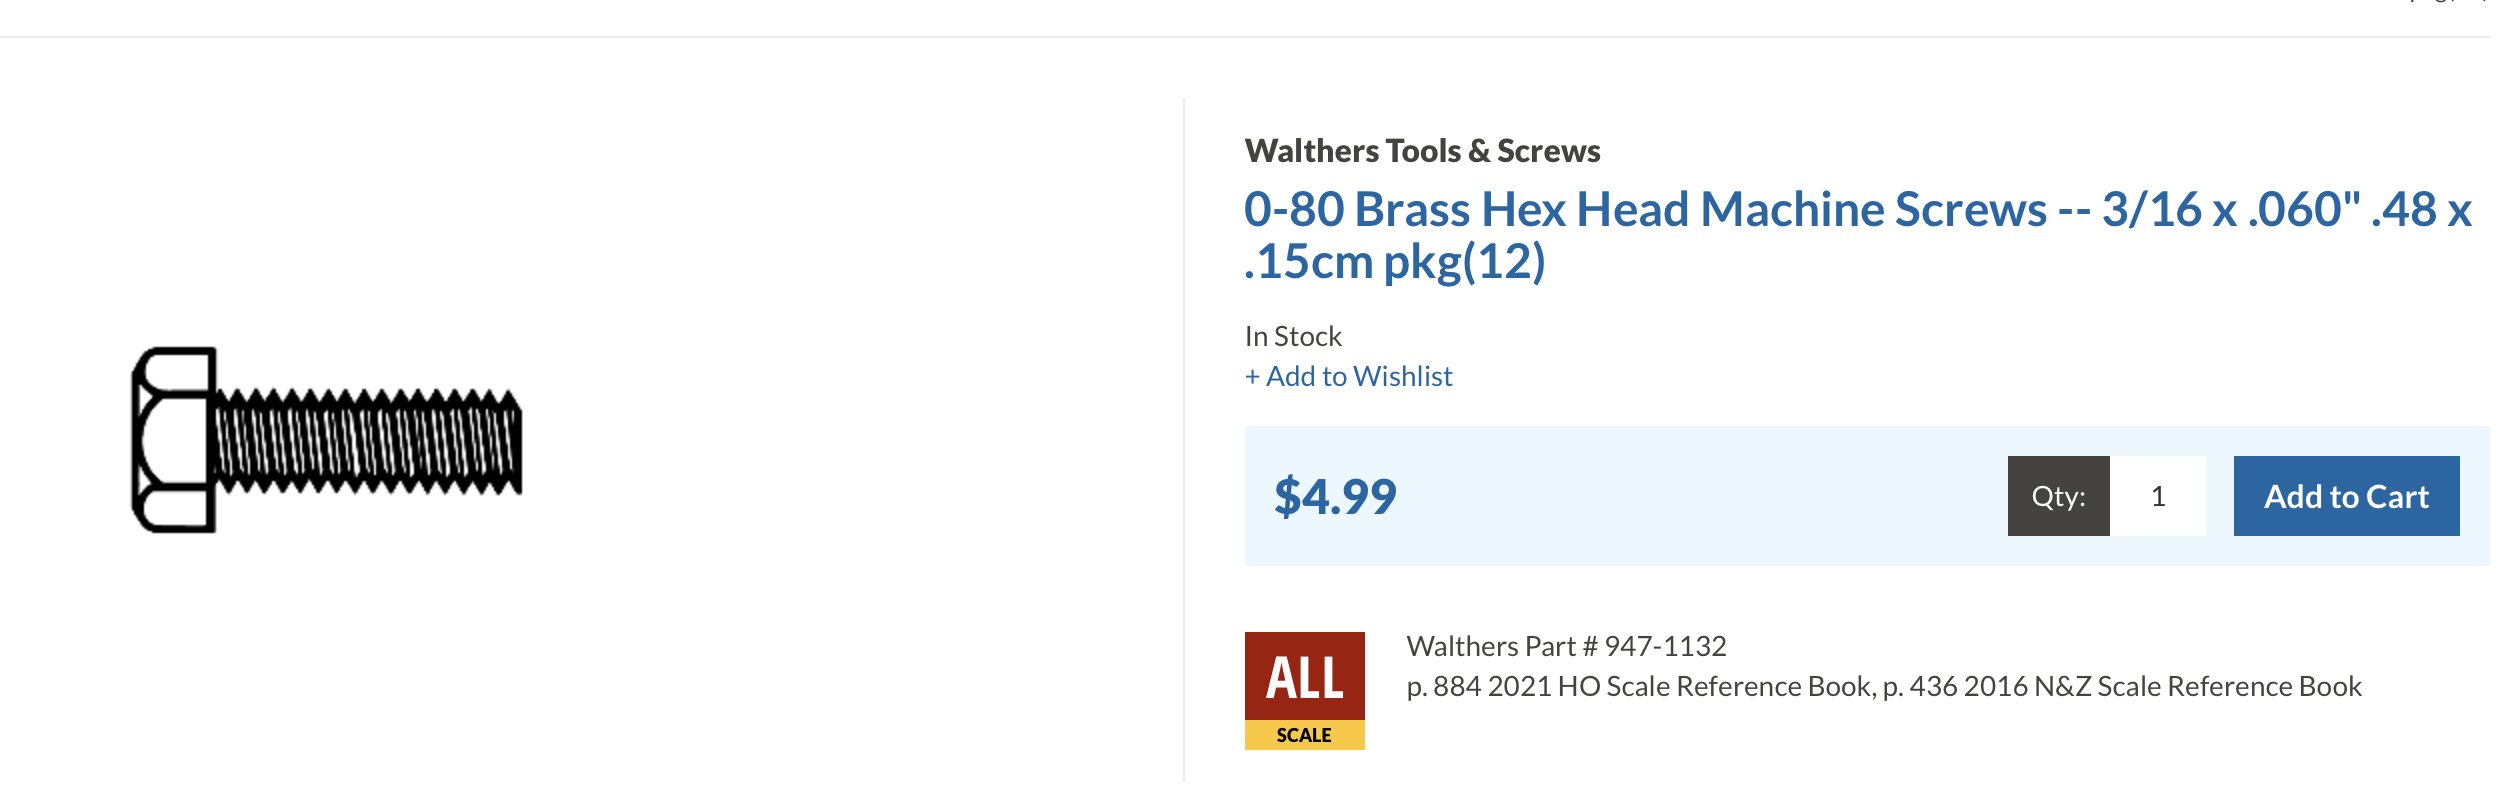Click the yellow SCALE strip on the badge

click(x=1304, y=735)
